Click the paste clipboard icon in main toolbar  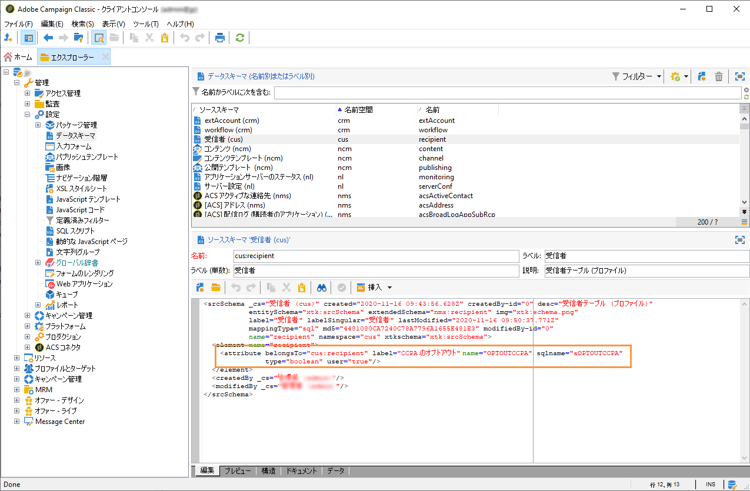[x=164, y=38]
